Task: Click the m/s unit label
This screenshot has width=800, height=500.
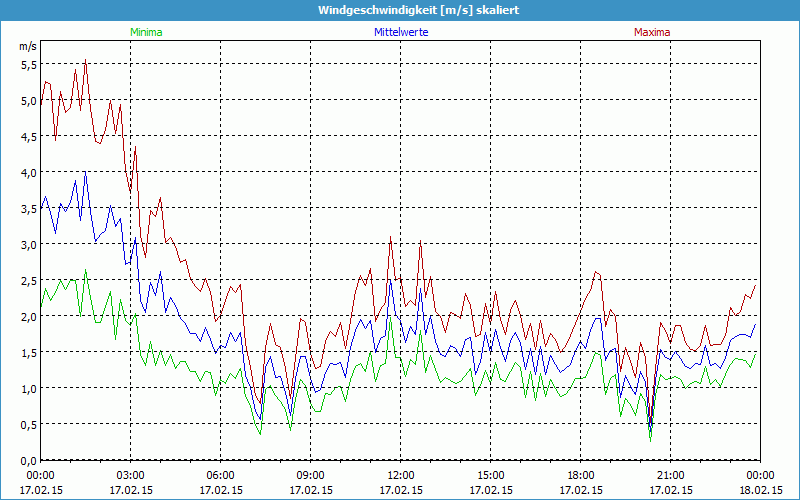Action: pyautogui.click(x=28, y=46)
